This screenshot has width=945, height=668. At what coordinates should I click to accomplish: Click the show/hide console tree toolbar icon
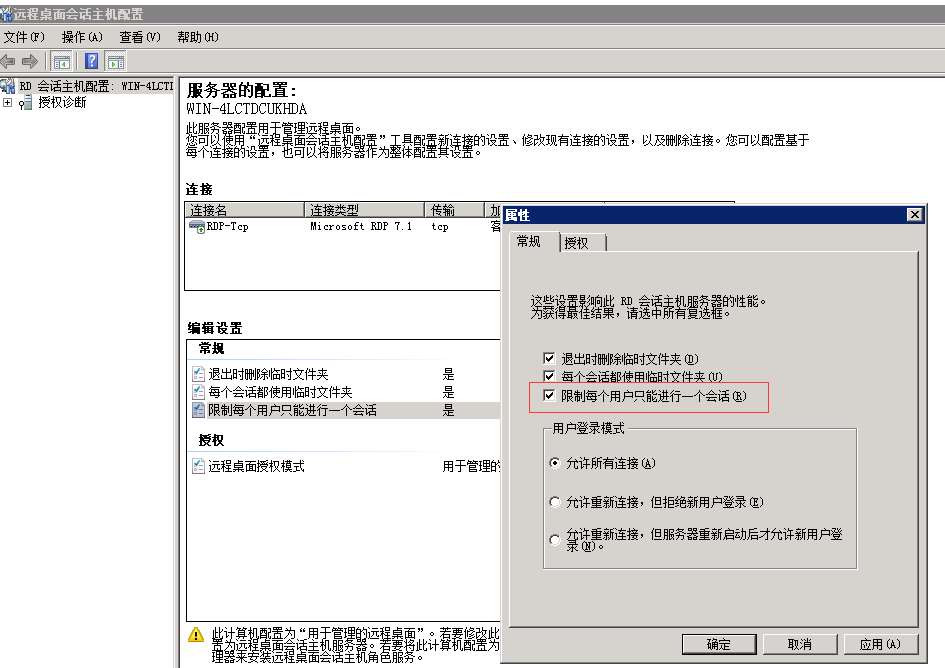[x=62, y=61]
